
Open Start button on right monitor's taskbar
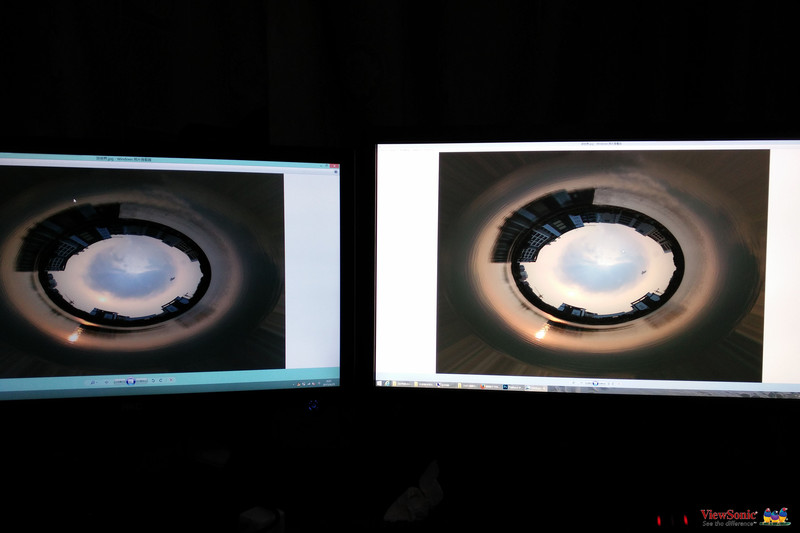coord(379,383)
